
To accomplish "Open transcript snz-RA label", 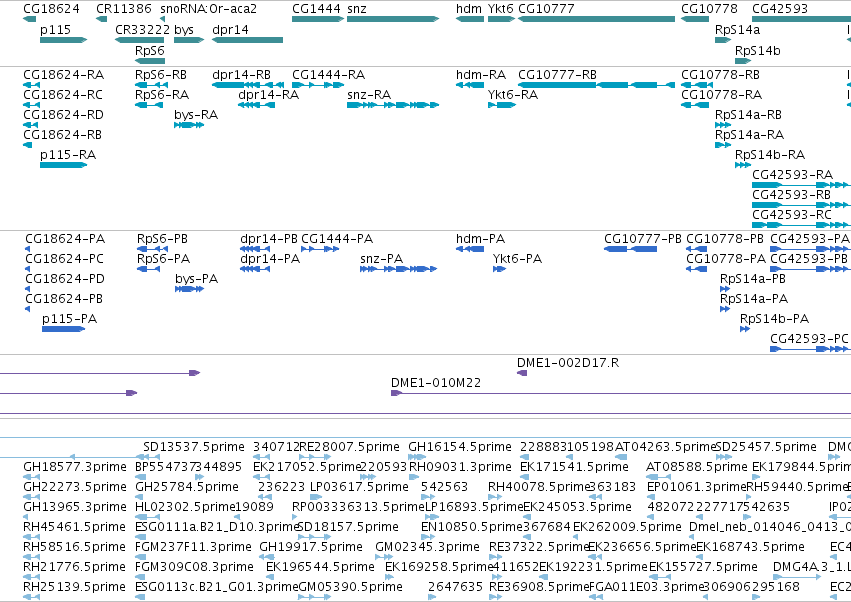I will (369, 94).
